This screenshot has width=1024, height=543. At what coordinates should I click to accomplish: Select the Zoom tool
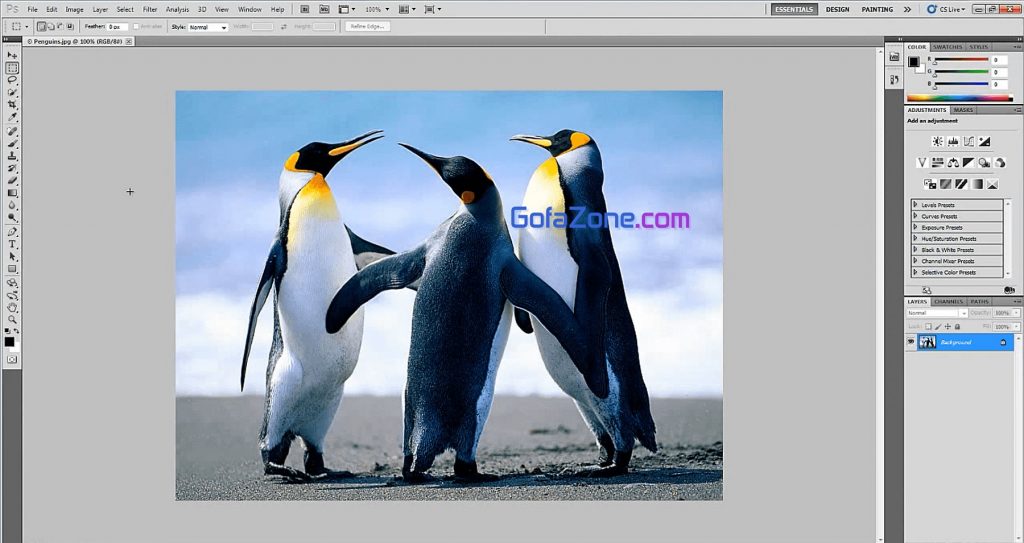[x=12, y=320]
